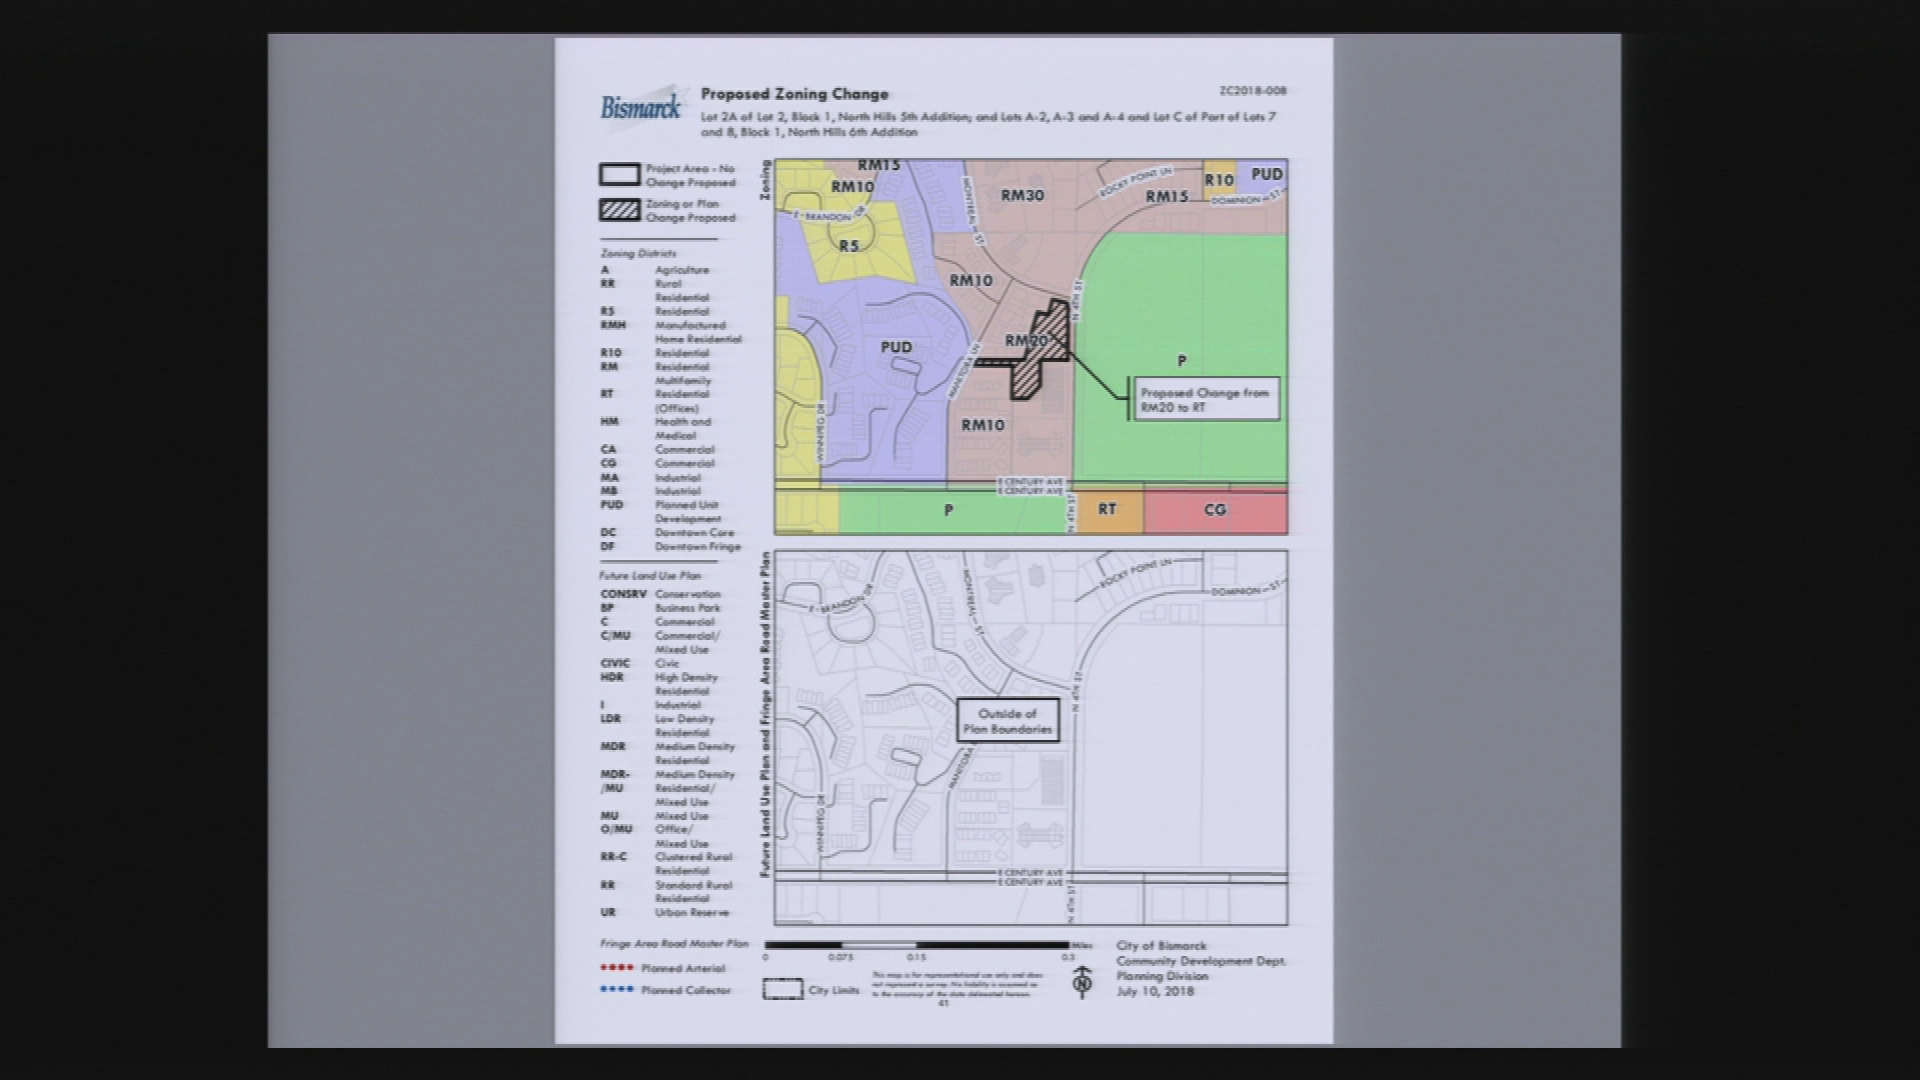This screenshot has height=1080, width=1920.
Task: Select the 'MA Industrial' legend entry
Action: pos(650,477)
